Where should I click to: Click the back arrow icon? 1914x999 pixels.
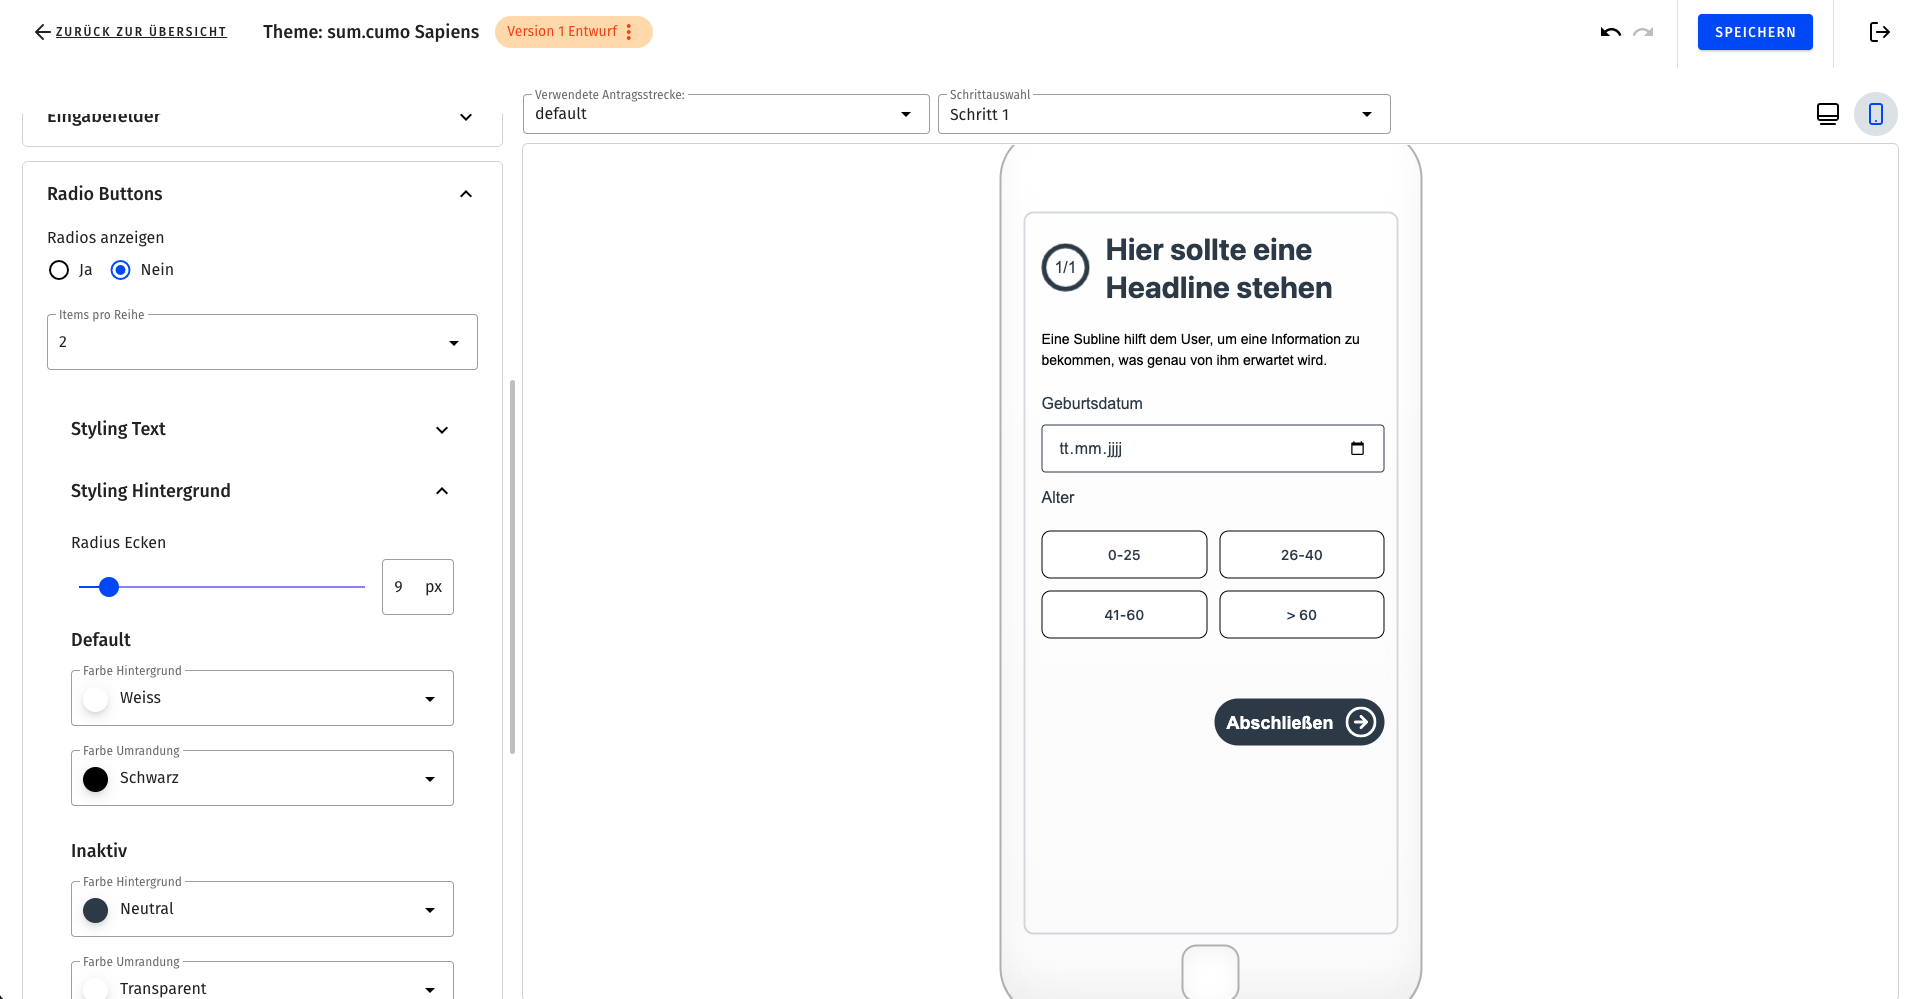pyautogui.click(x=42, y=32)
